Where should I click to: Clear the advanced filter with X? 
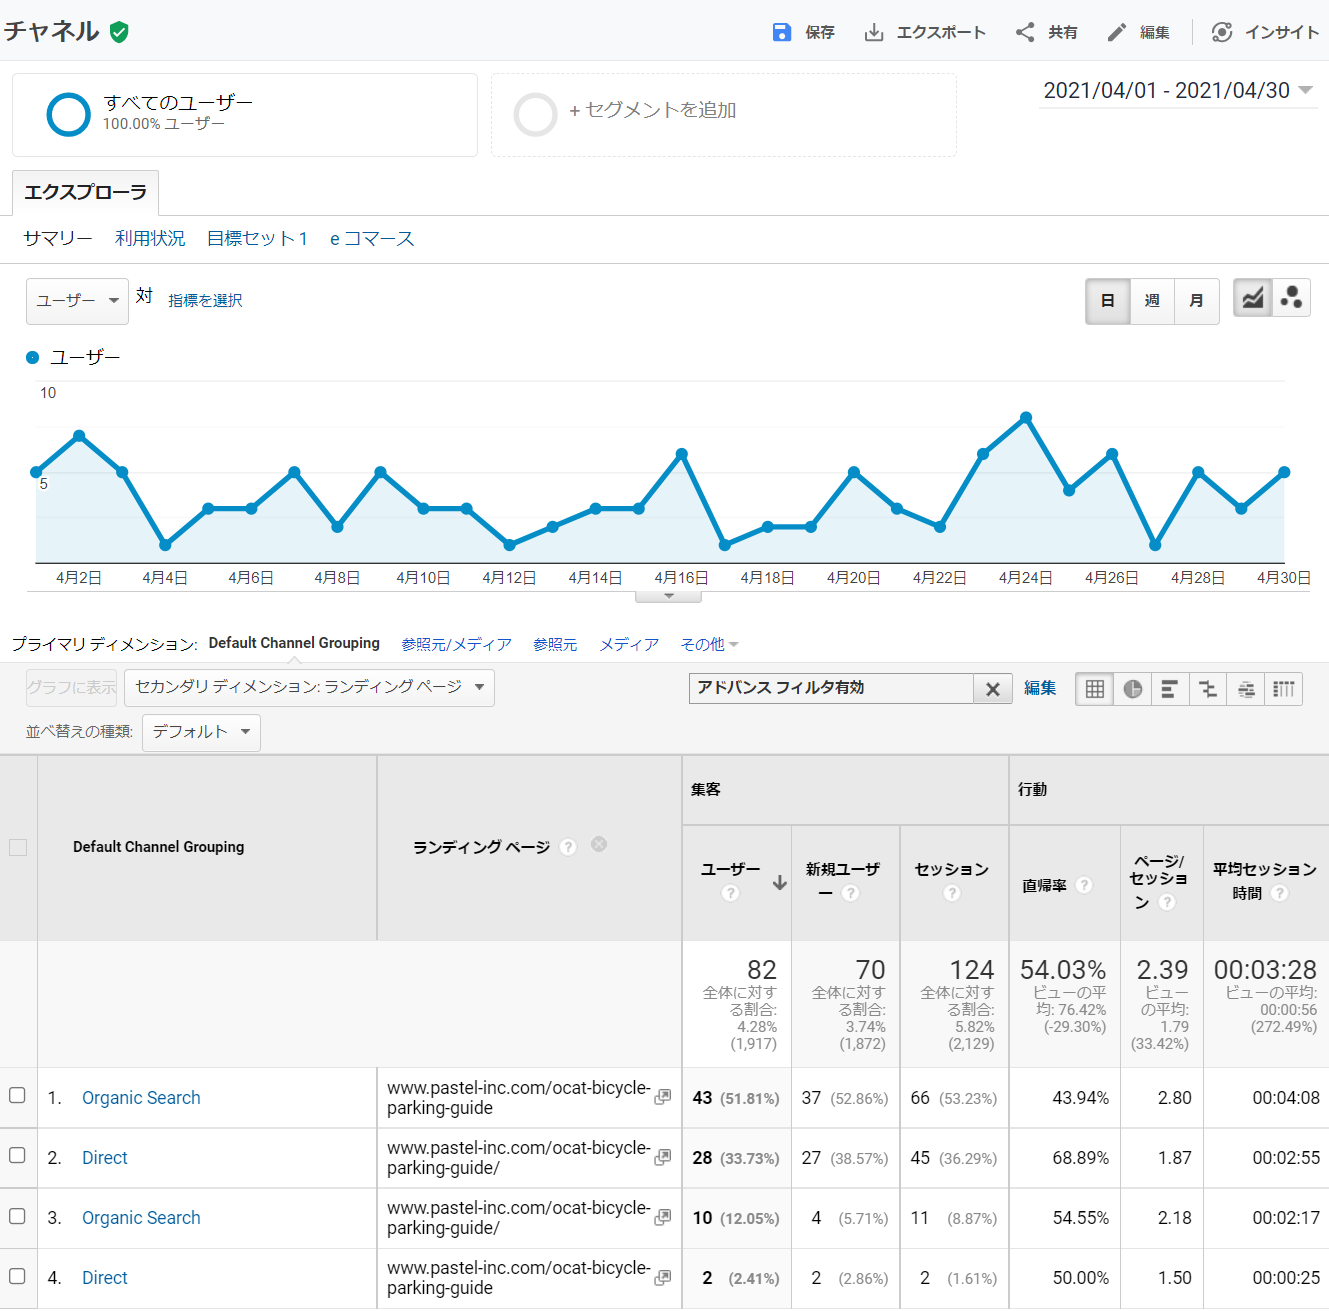click(993, 689)
